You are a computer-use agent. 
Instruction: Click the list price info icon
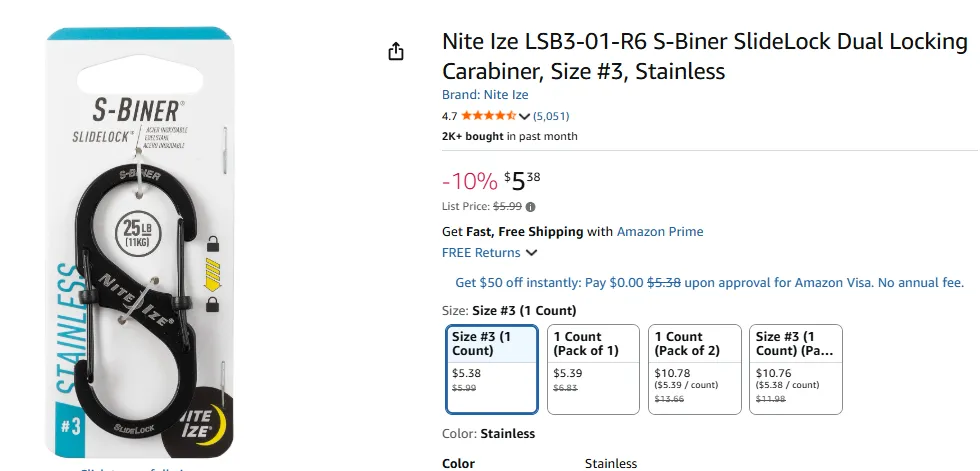(x=530, y=207)
